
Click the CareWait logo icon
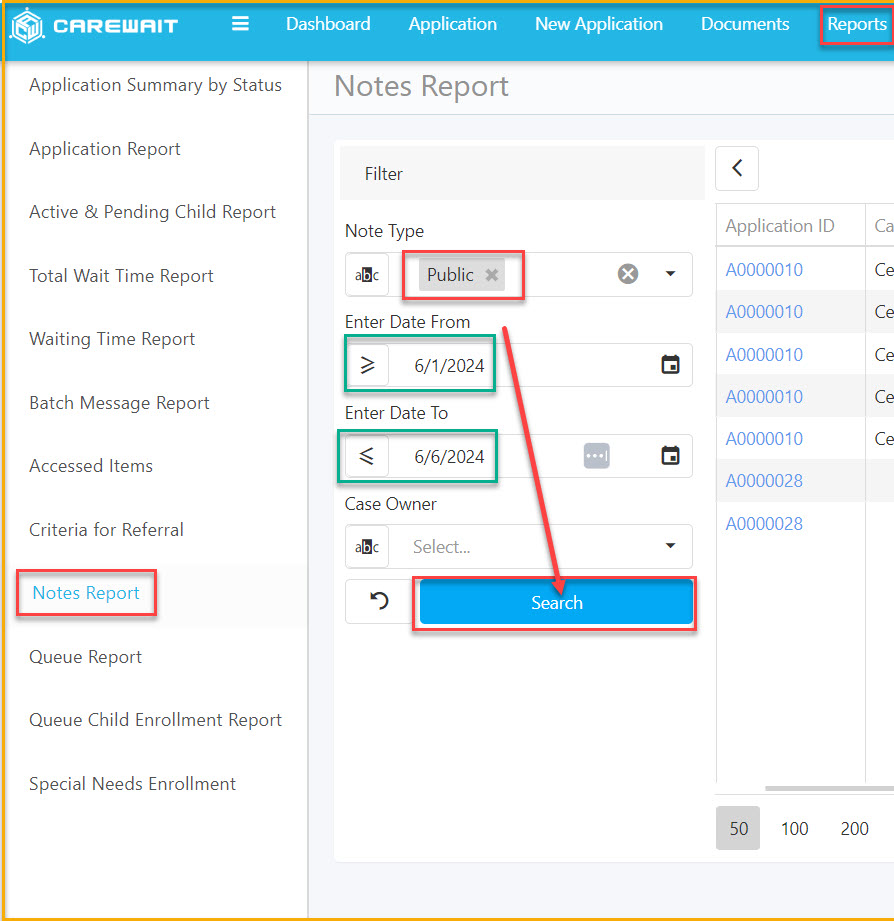(28, 26)
